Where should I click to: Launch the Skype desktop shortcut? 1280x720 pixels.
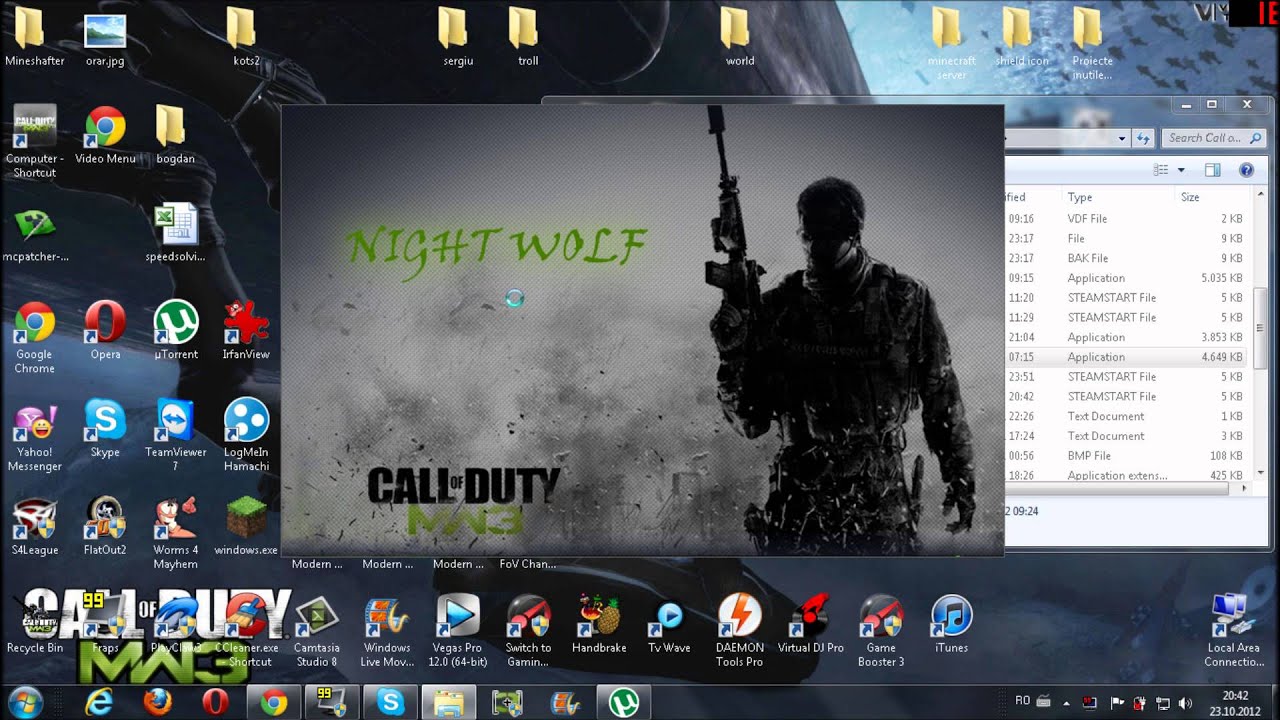105,429
